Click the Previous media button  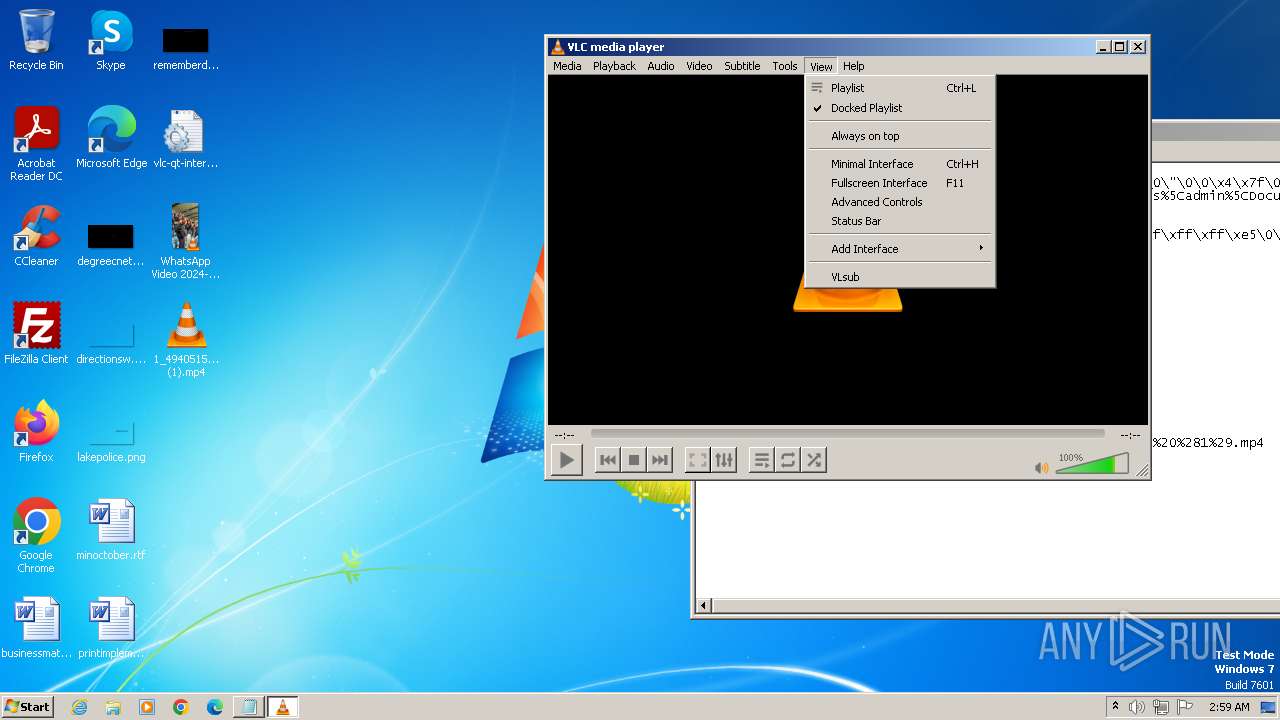(607, 460)
